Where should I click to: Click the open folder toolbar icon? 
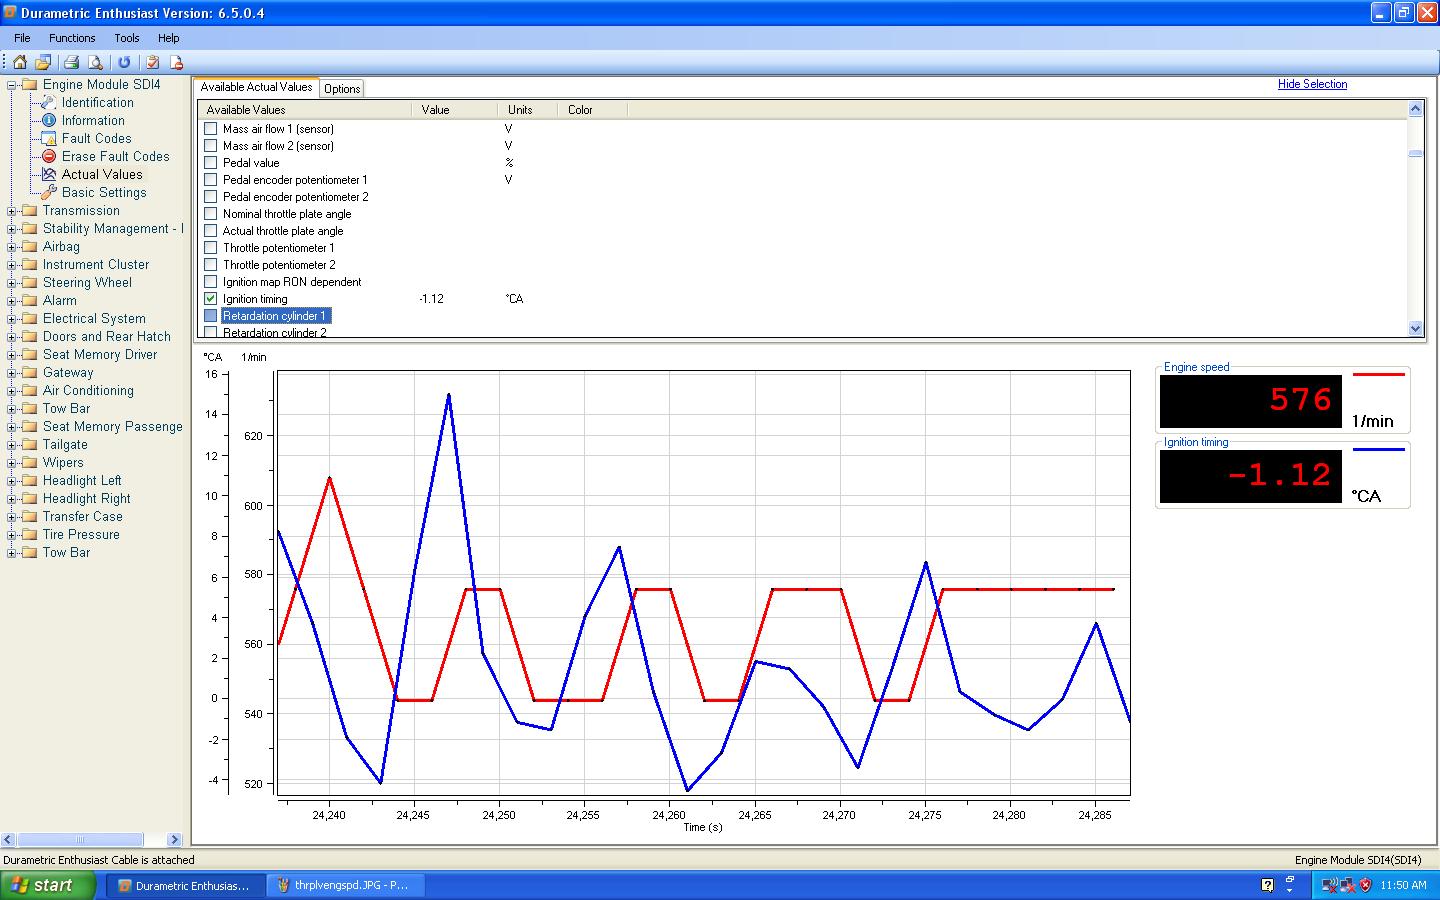[44, 62]
